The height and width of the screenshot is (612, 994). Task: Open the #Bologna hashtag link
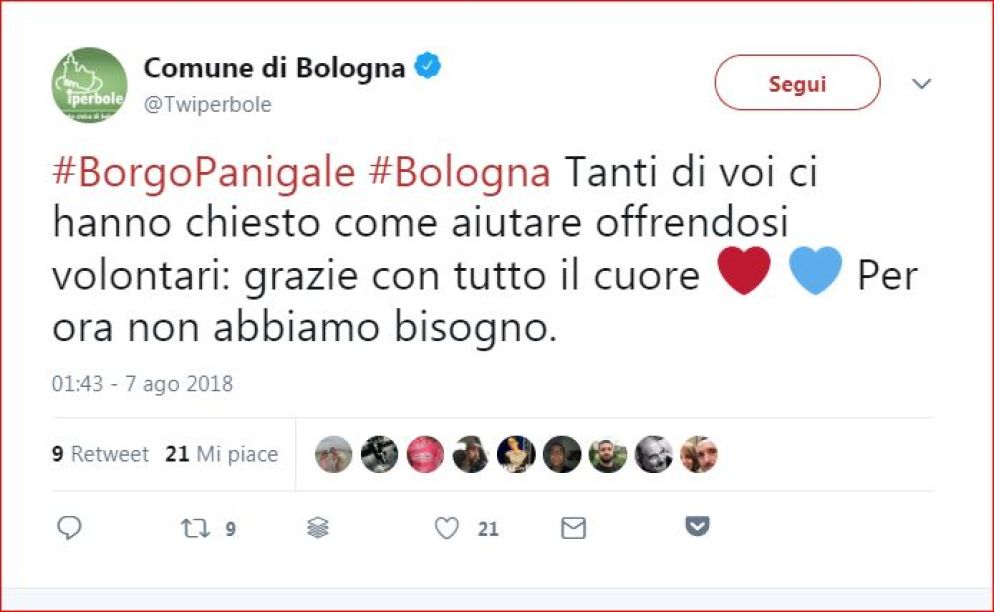tap(459, 173)
